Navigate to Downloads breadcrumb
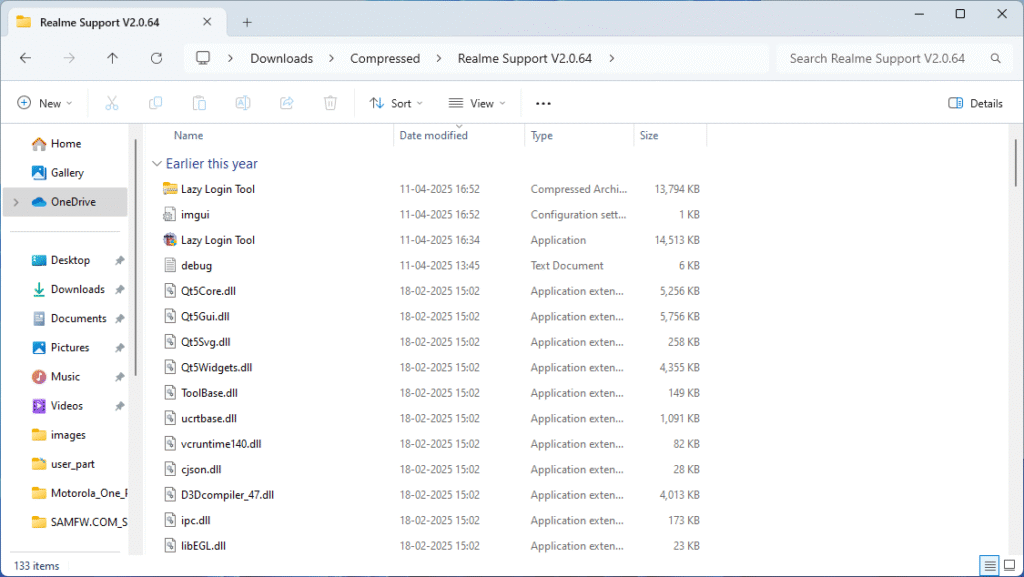The image size is (1024, 577). pos(281,58)
